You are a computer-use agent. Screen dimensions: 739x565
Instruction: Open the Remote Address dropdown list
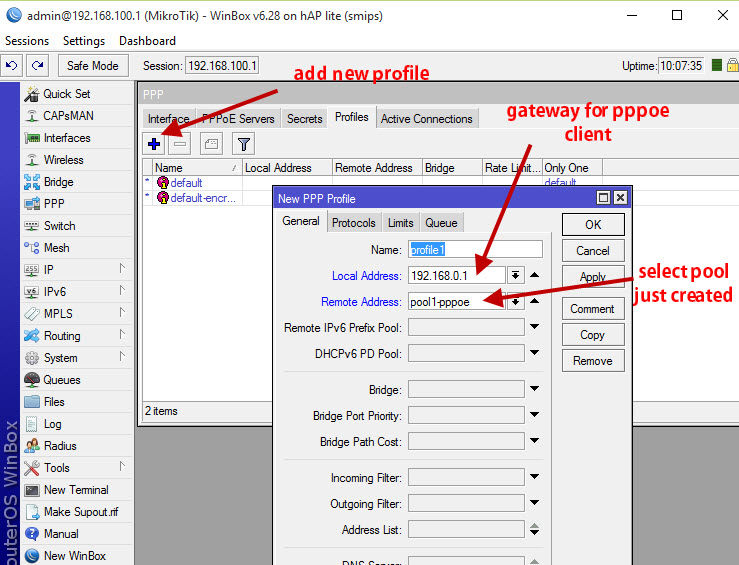click(516, 301)
